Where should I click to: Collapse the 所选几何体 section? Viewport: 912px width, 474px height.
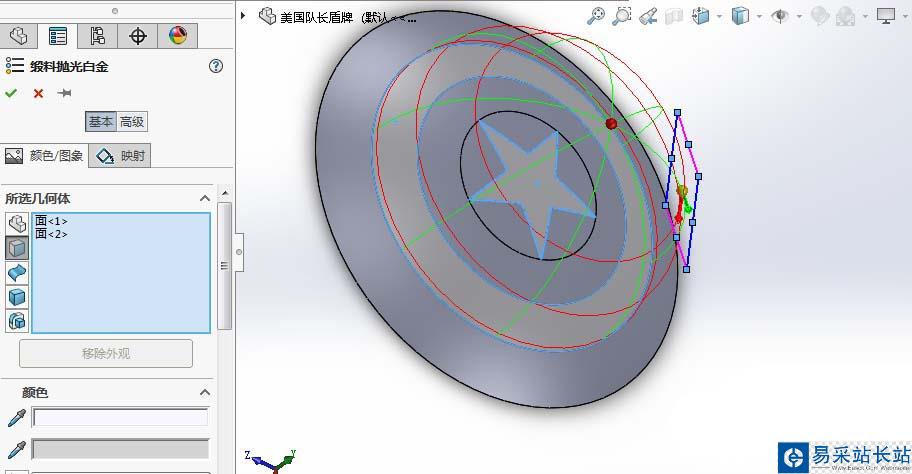pos(205,198)
